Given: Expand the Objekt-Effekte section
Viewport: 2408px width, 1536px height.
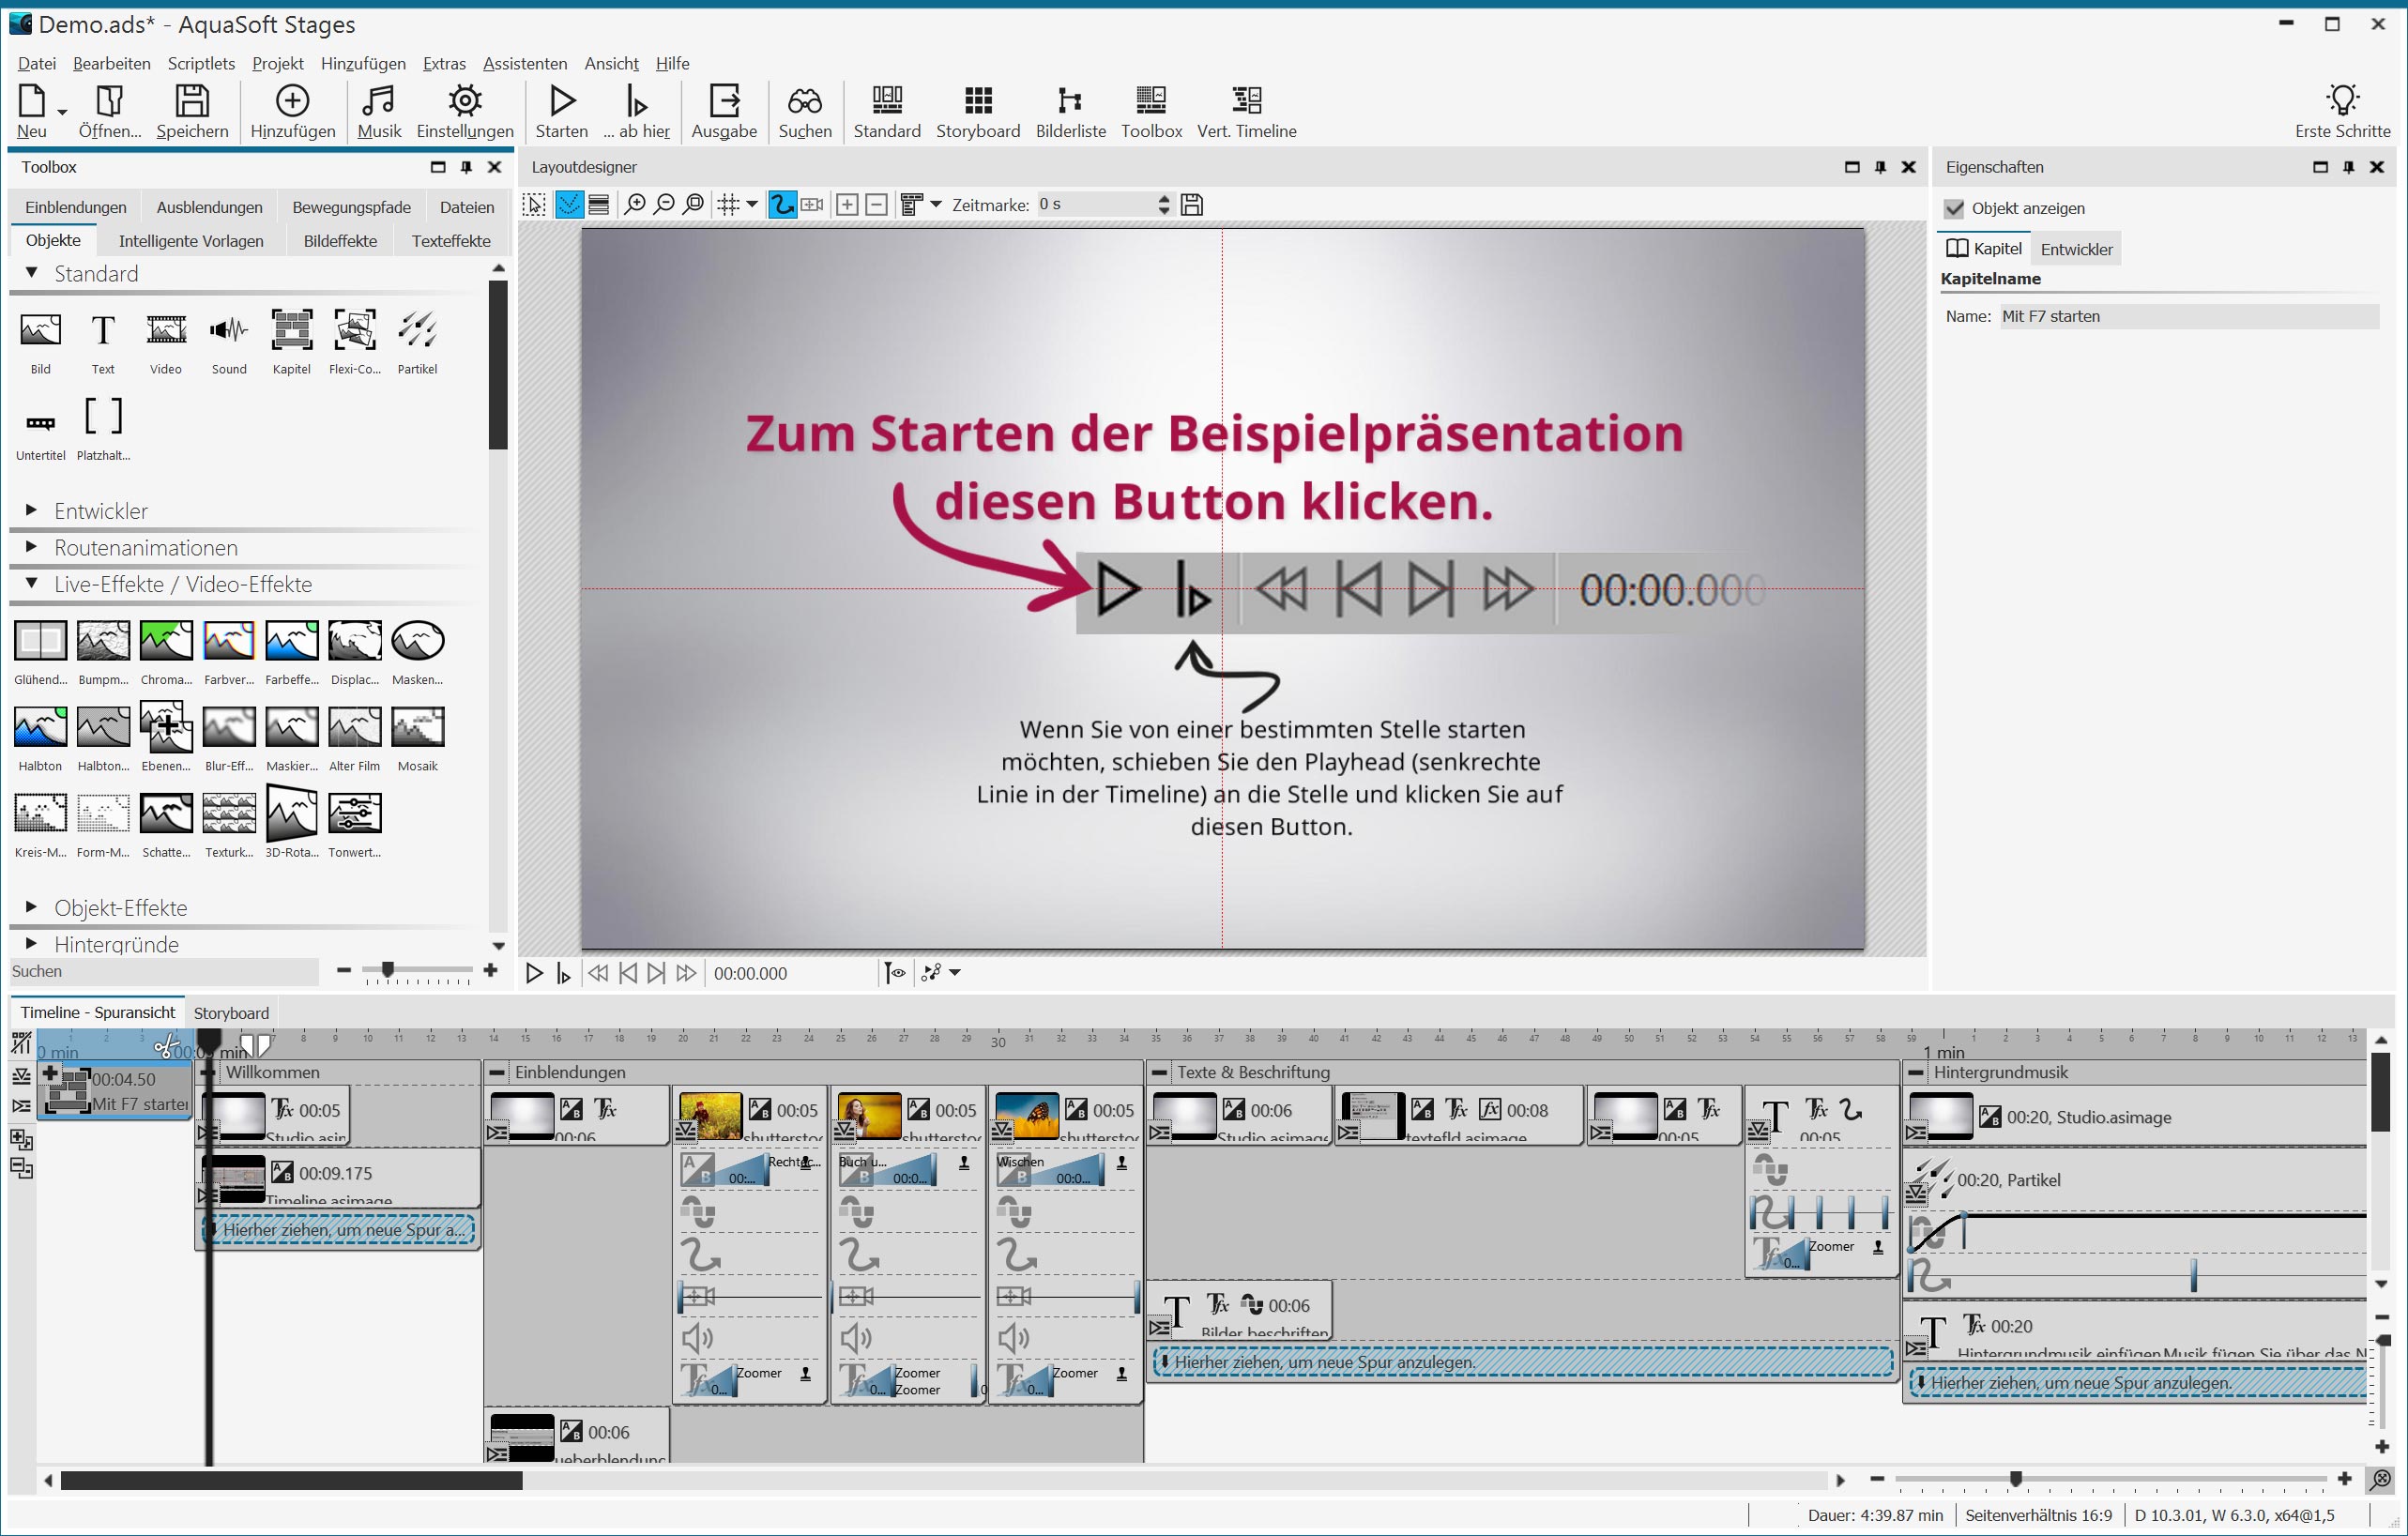Looking at the screenshot, I should pyautogui.click(x=31, y=907).
